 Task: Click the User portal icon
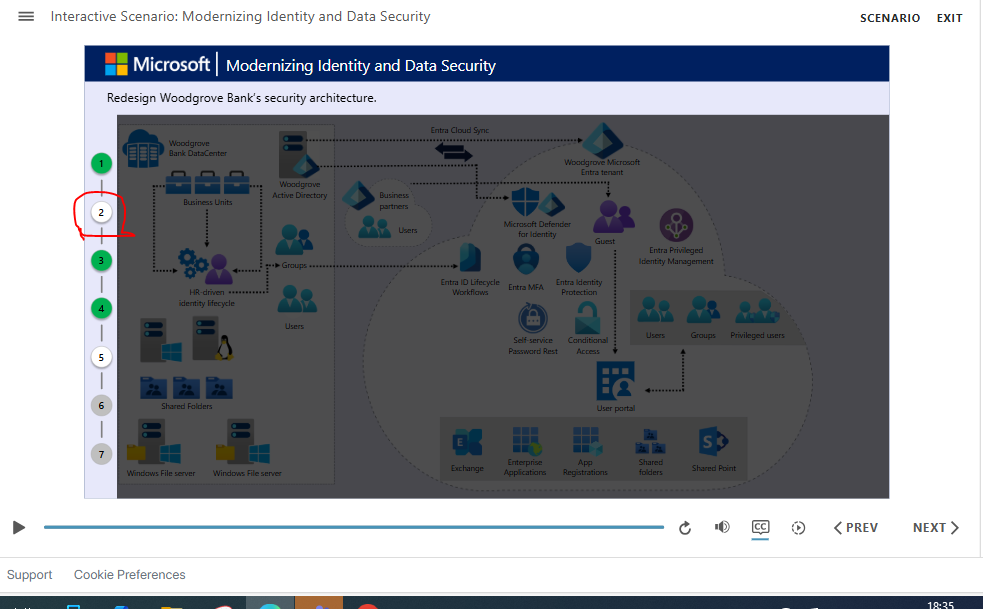[615, 381]
